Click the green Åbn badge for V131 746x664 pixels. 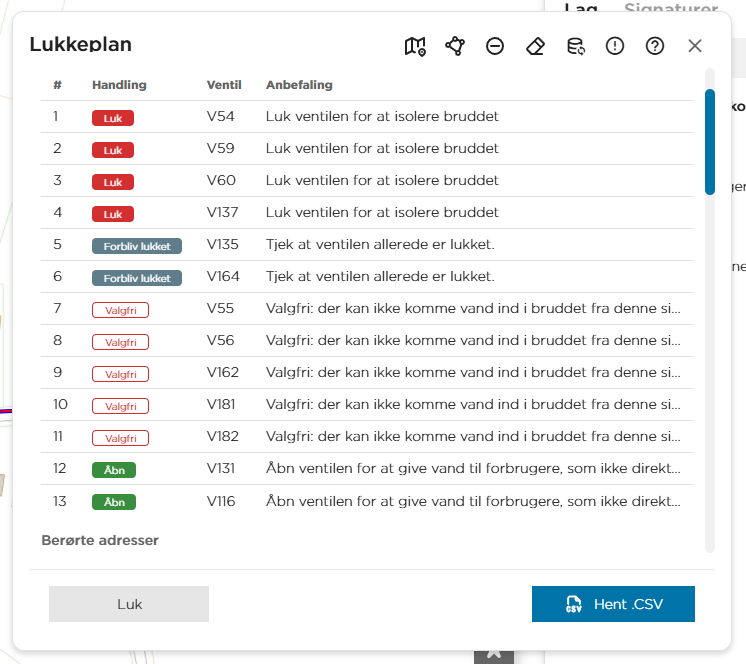pos(114,470)
